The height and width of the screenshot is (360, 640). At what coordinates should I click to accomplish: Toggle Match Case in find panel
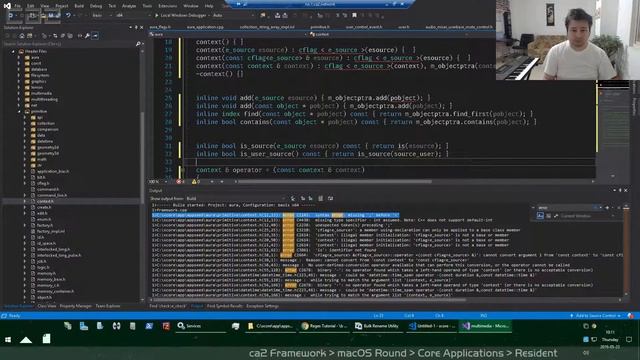coord(540,216)
